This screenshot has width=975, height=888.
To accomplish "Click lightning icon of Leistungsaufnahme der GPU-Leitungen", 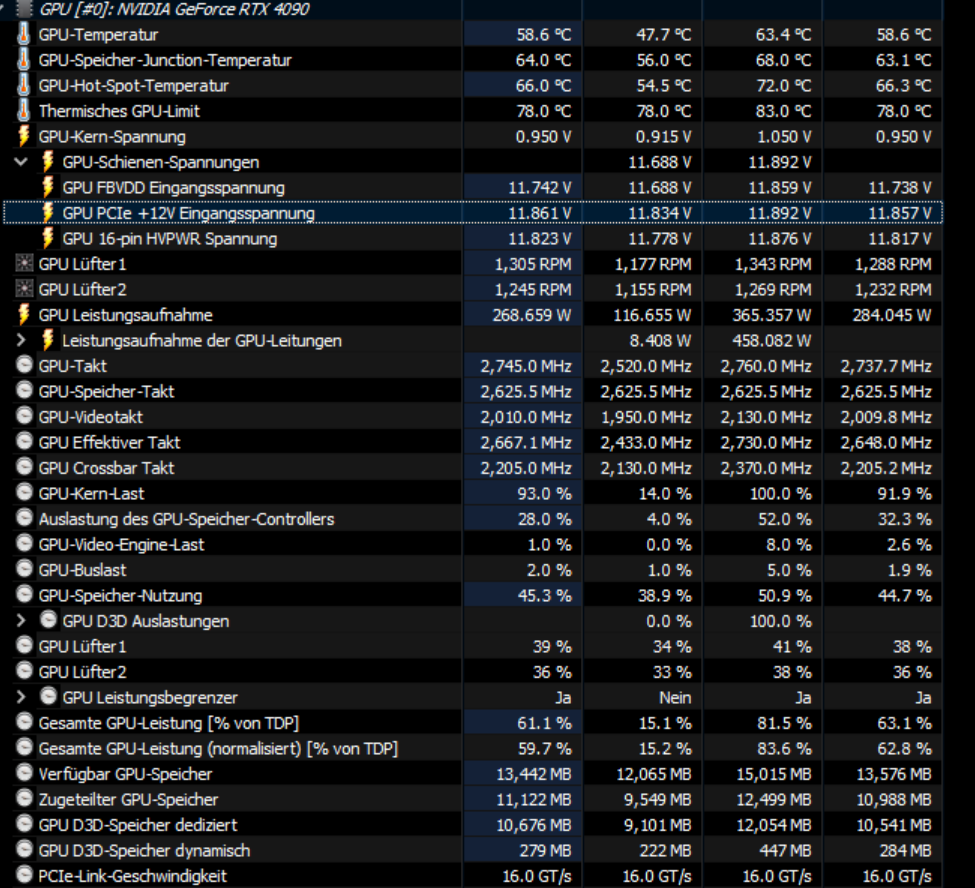I will click(48, 340).
